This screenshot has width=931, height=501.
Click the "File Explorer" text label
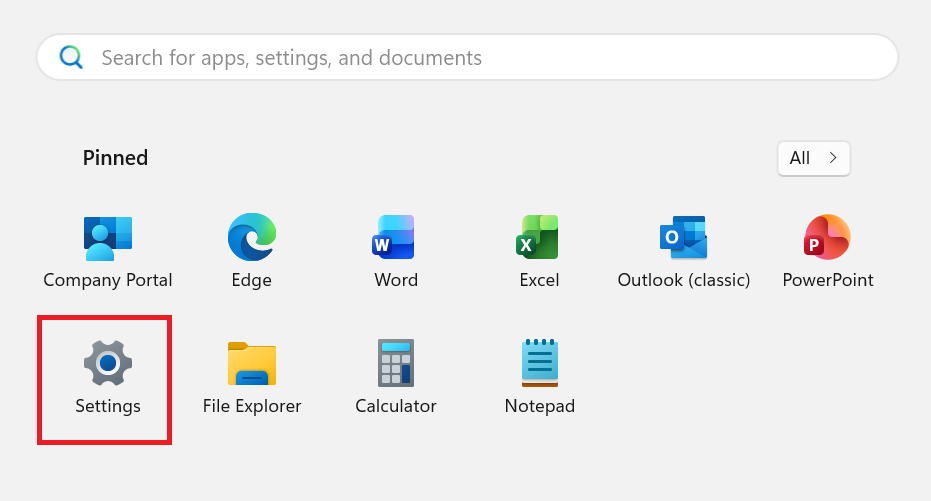coord(252,406)
